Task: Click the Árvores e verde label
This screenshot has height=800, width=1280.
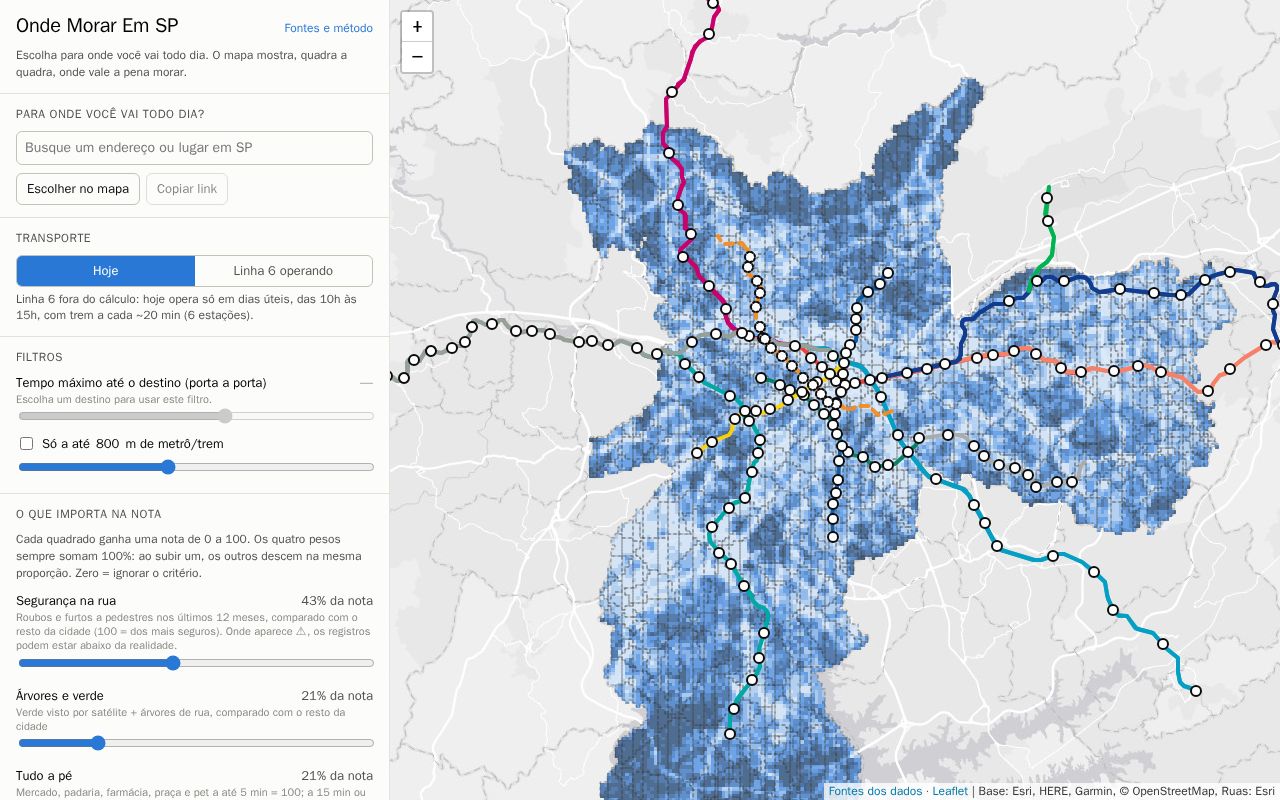Action: coord(60,696)
